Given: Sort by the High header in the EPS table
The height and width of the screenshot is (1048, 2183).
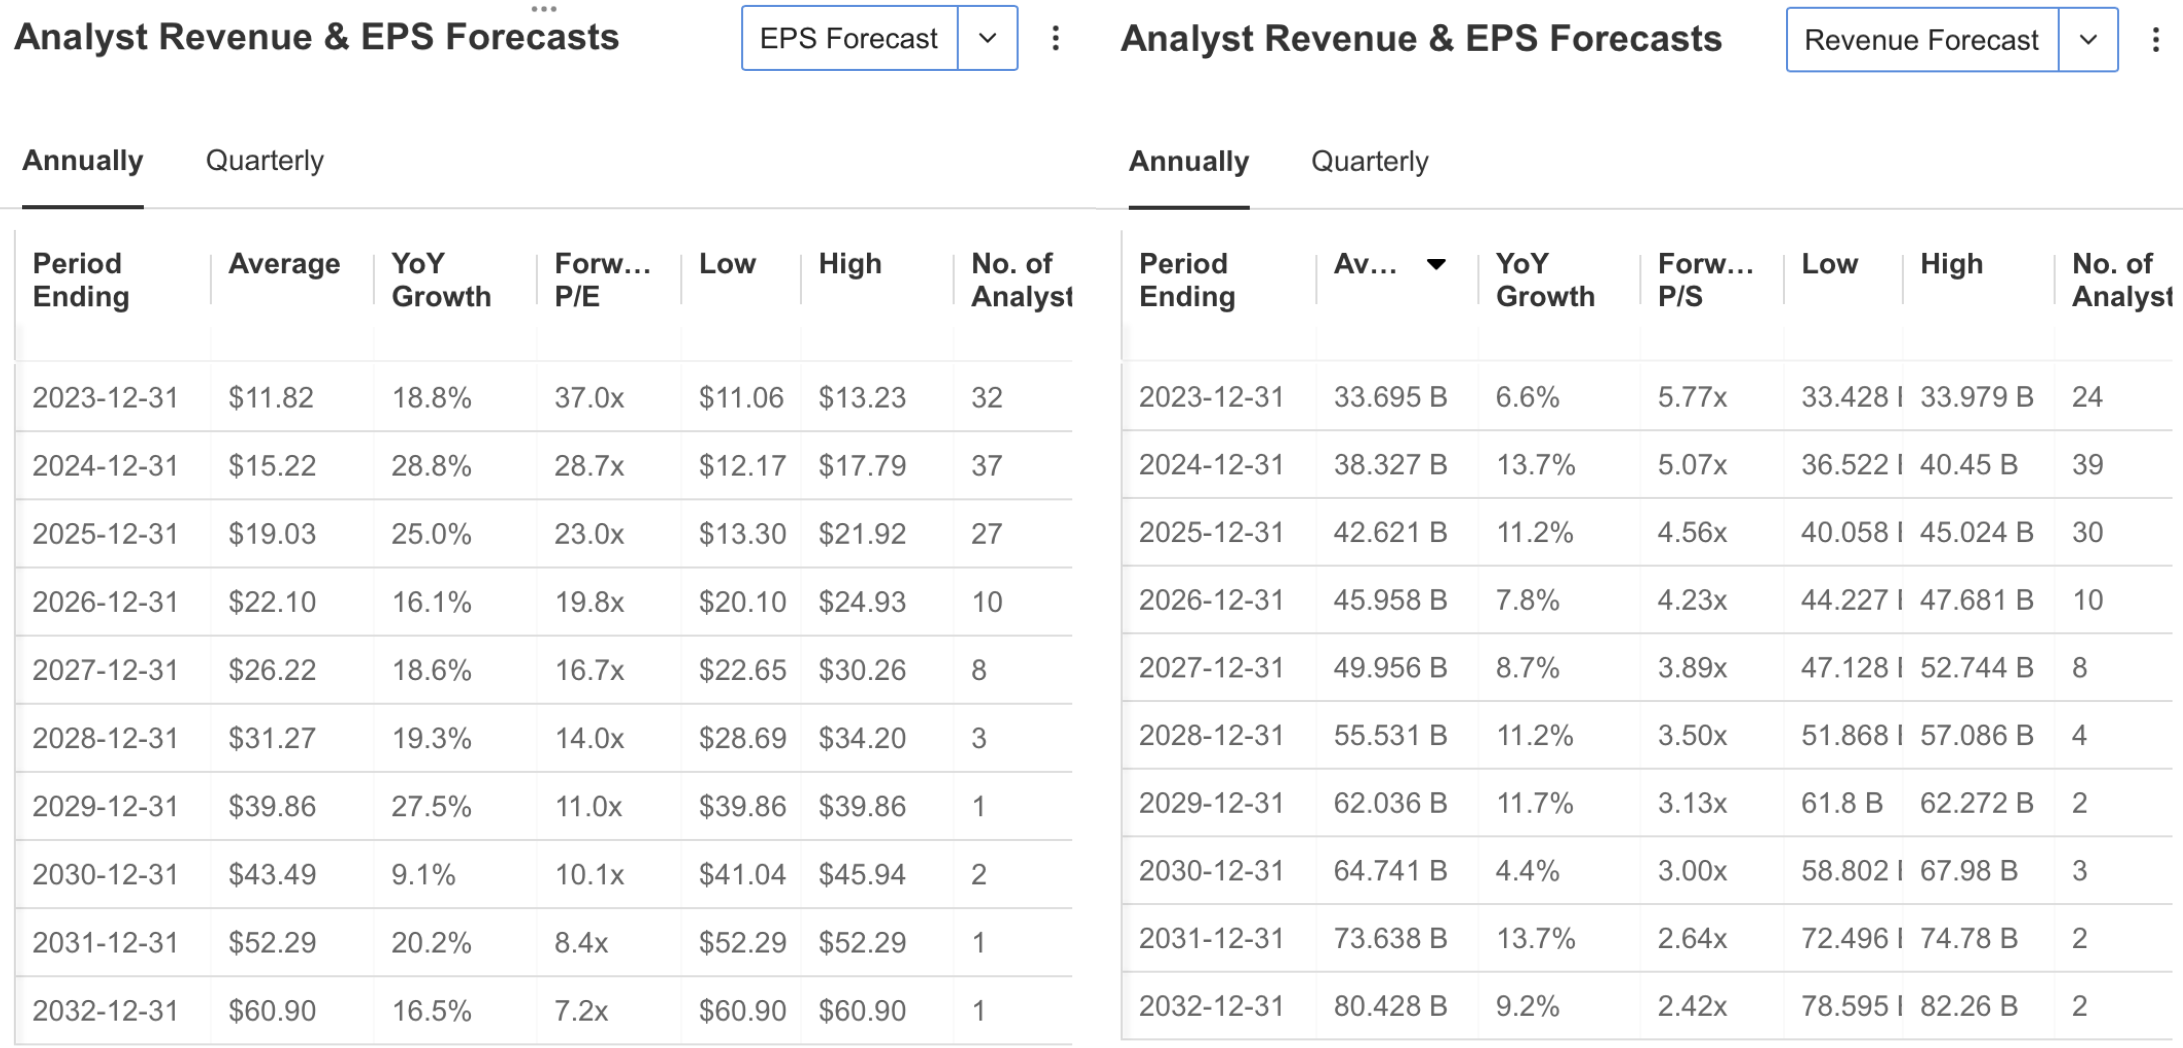Looking at the screenshot, I should (x=850, y=264).
